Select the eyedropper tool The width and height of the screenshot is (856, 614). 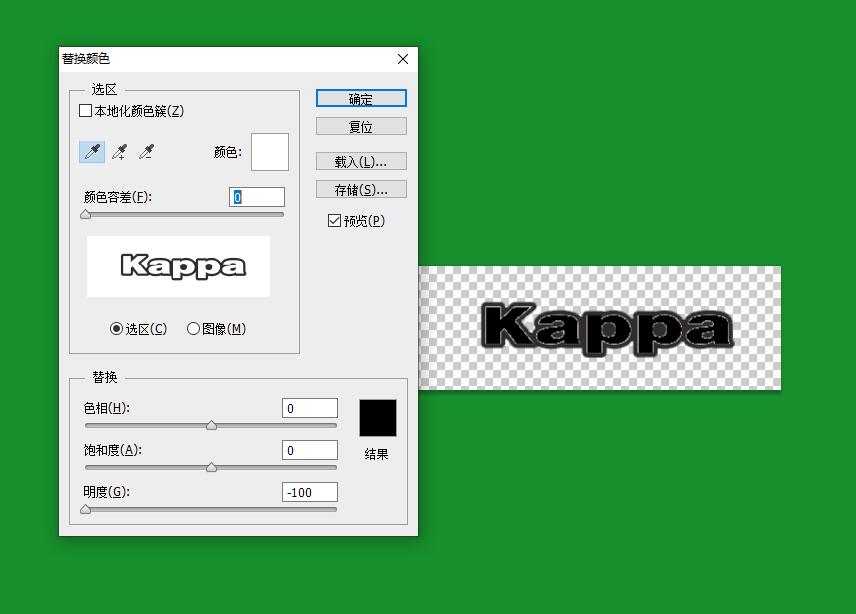pos(92,151)
